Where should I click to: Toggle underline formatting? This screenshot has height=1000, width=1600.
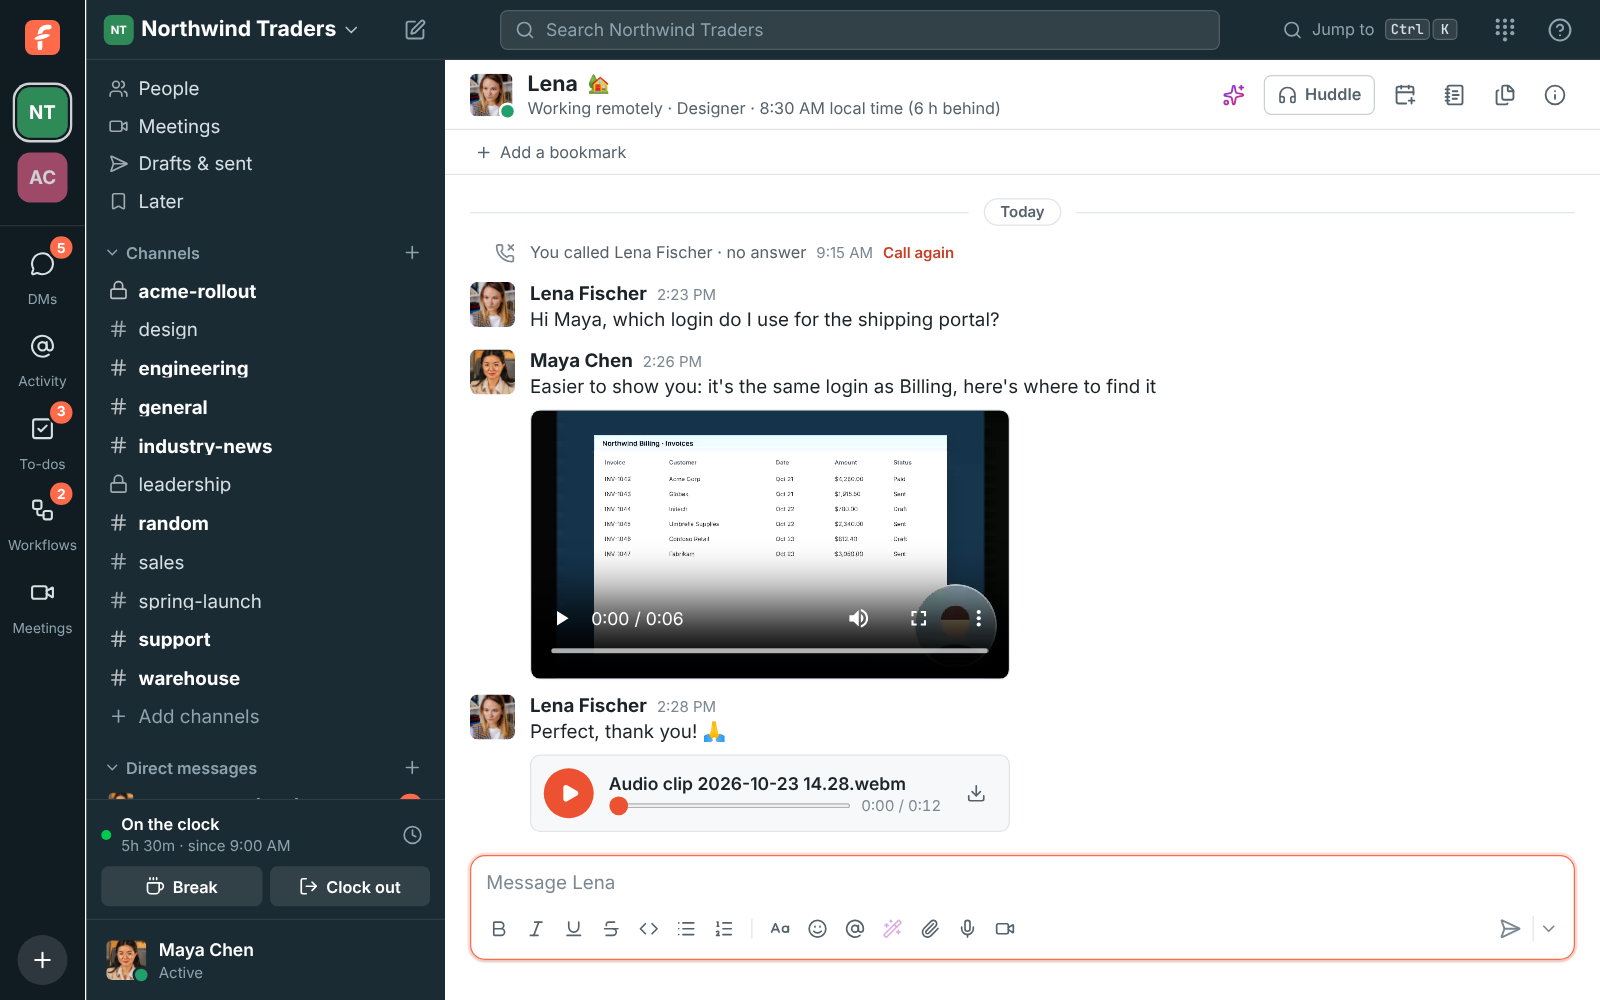tap(573, 929)
